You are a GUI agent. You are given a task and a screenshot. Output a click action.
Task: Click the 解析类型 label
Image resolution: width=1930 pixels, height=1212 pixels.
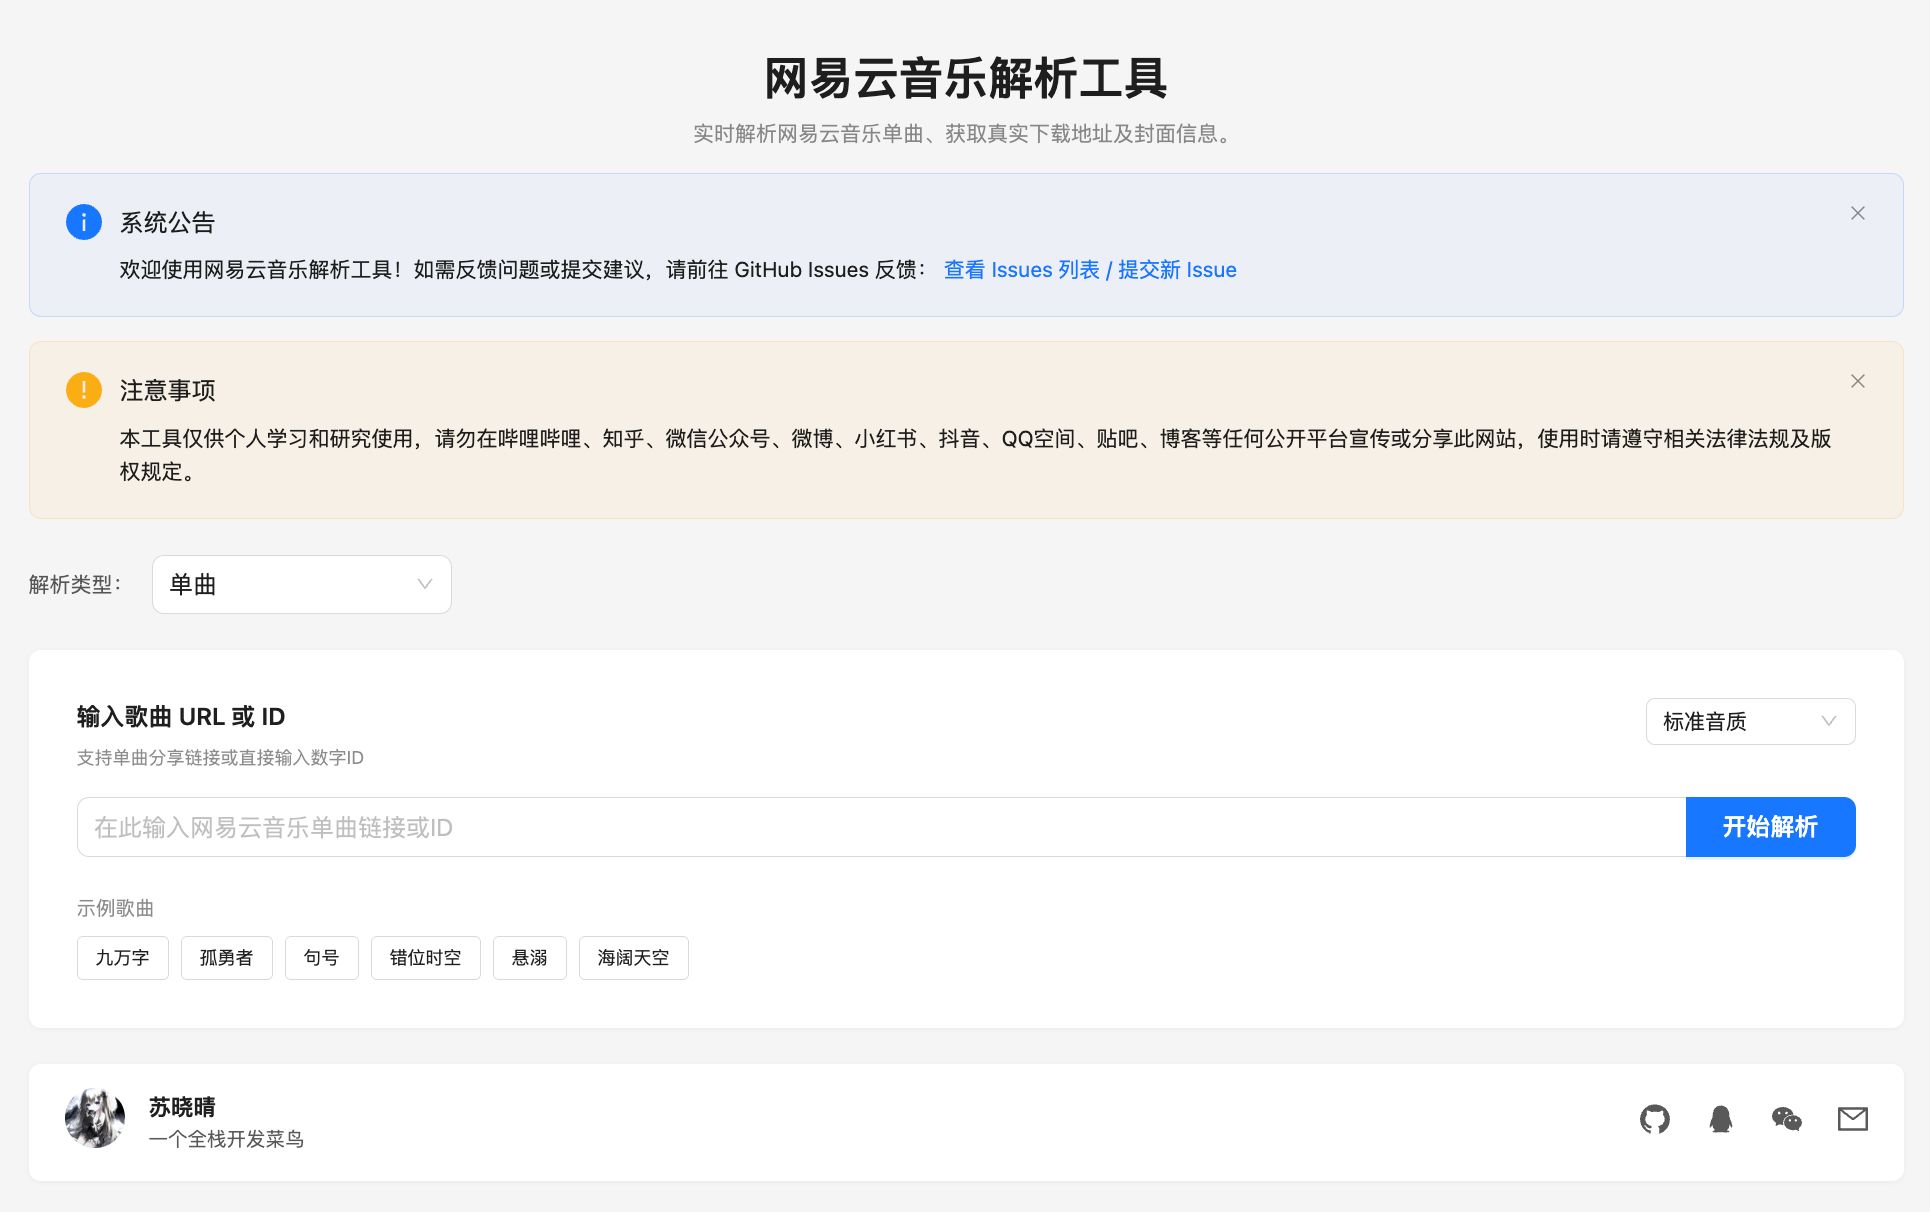tap(75, 584)
